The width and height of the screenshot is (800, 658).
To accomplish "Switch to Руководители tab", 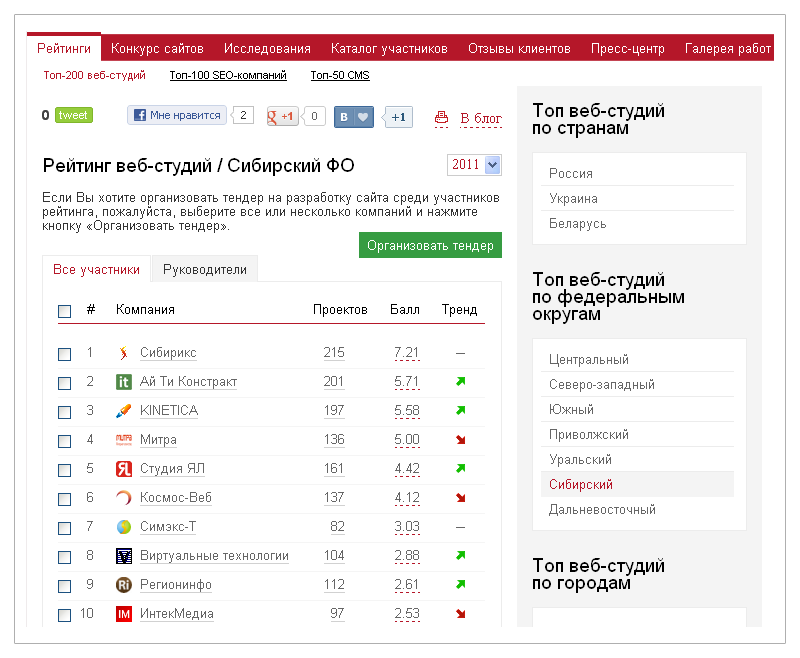I will (x=205, y=269).
